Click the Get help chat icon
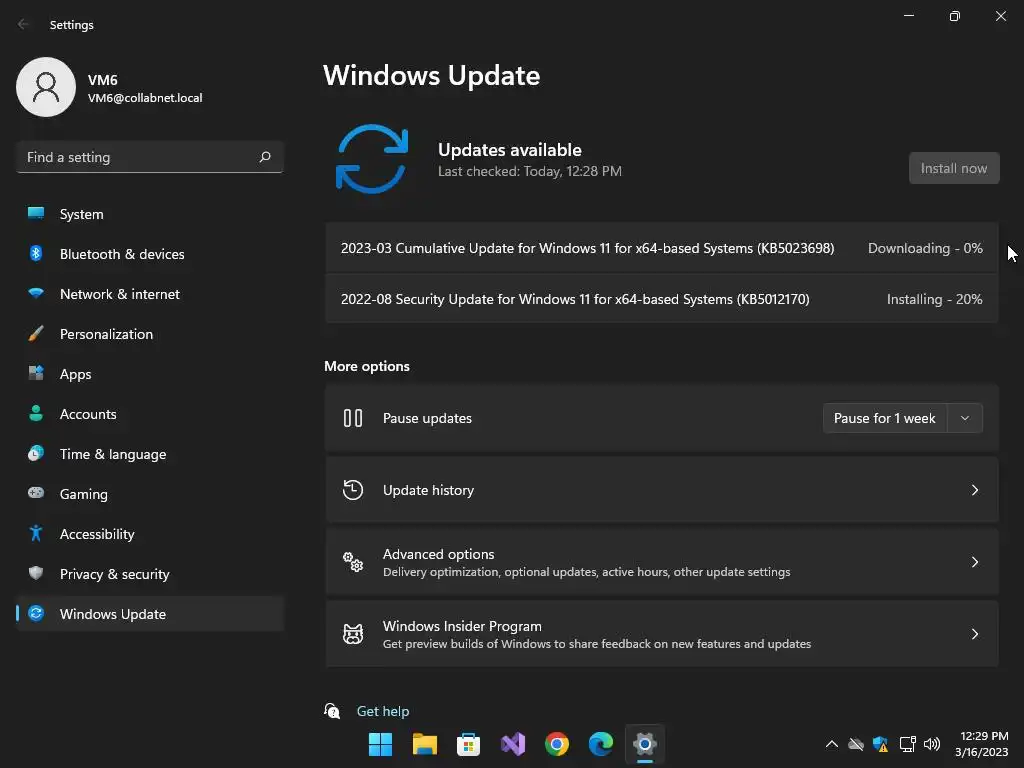The image size is (1024, 768). [332, 711]
